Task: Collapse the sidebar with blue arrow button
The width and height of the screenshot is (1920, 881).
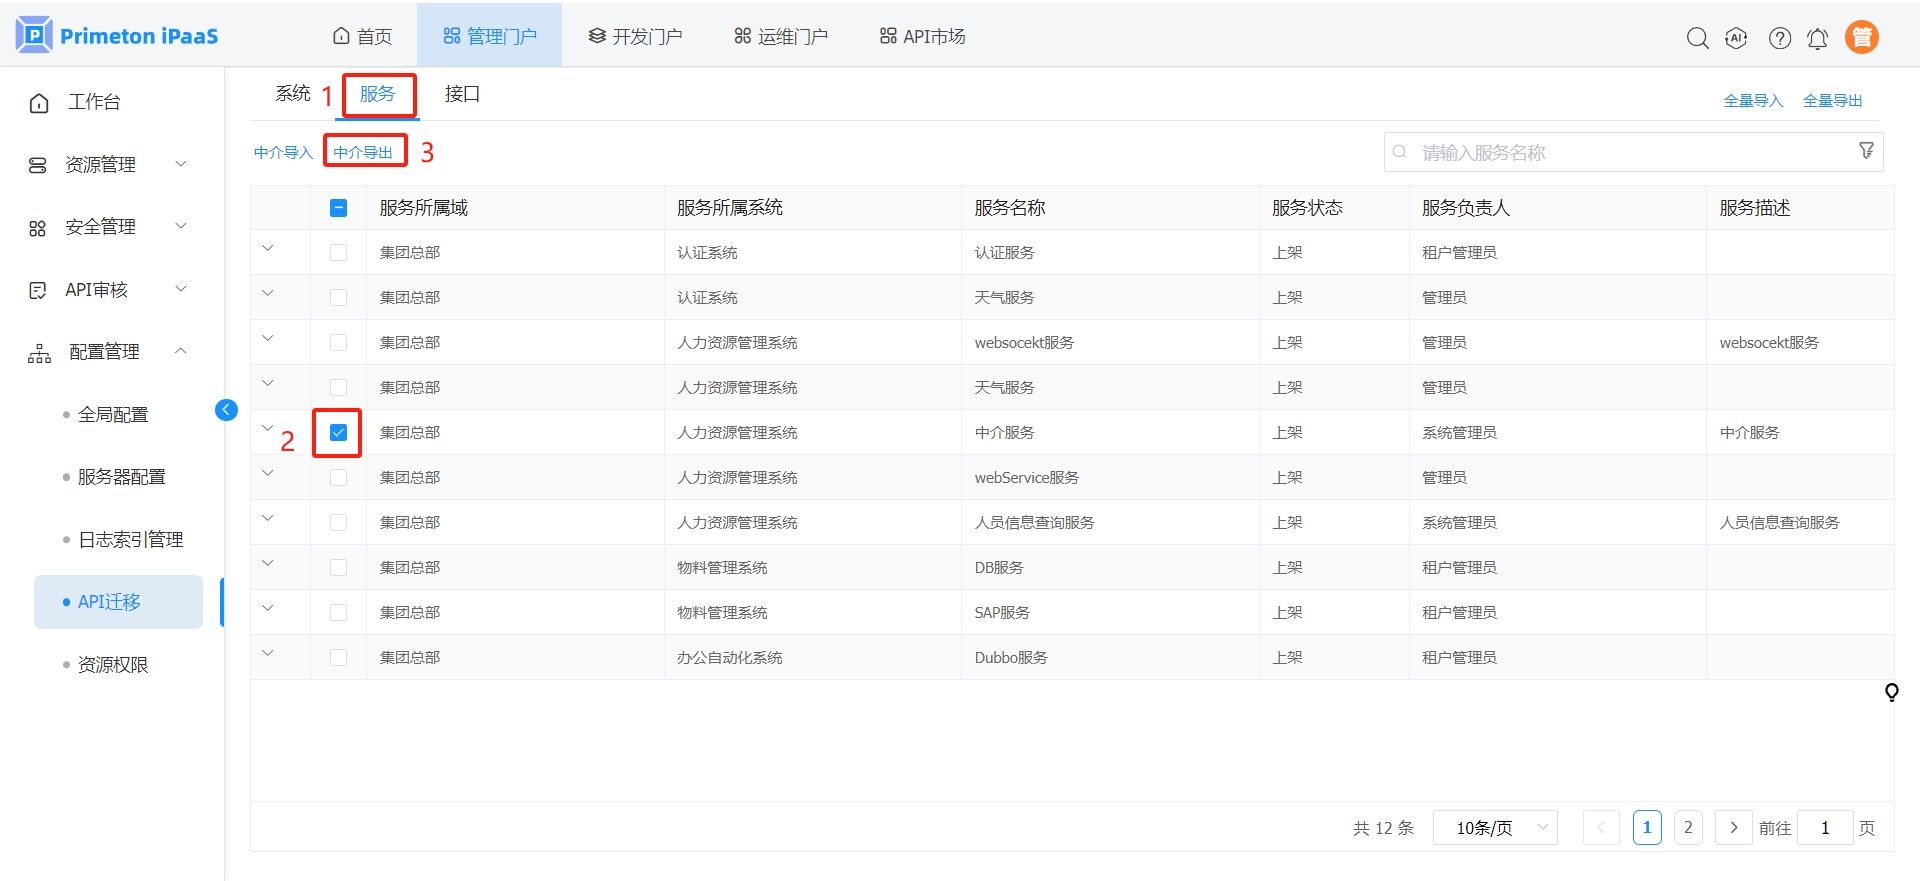Action: (226, 410)
